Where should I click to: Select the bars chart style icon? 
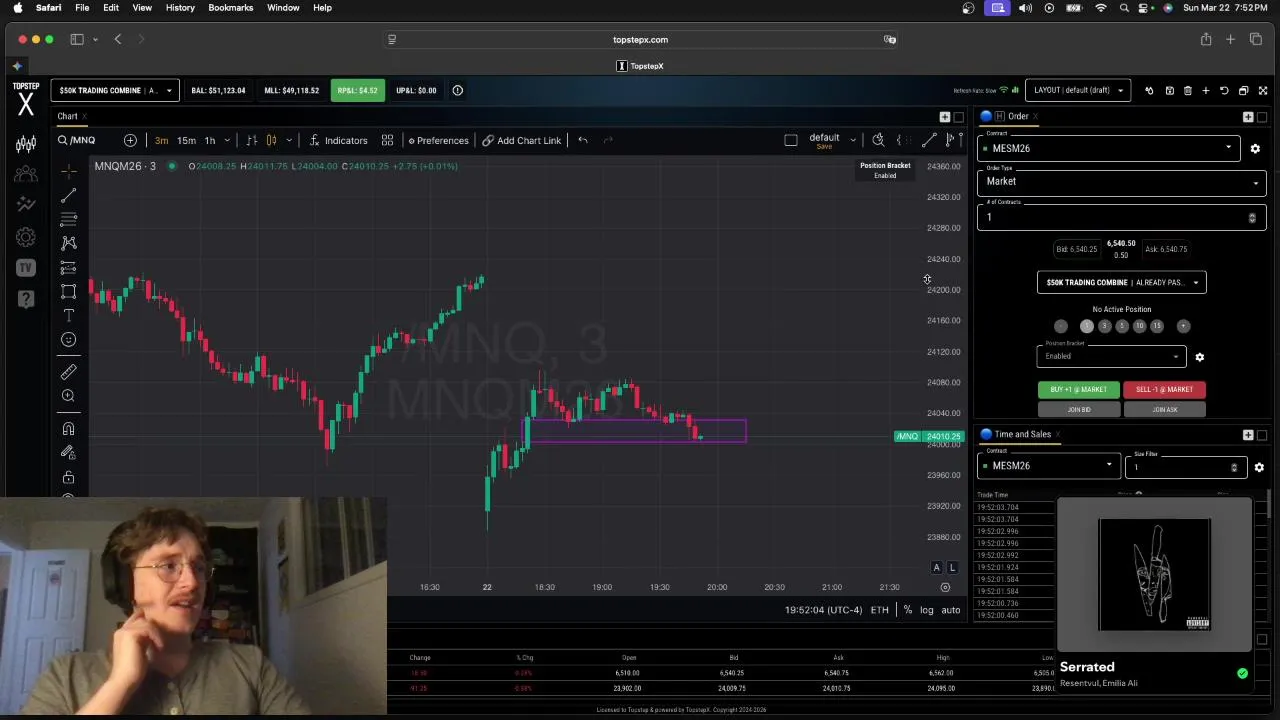pyautogui.click(x=252, y=140)
